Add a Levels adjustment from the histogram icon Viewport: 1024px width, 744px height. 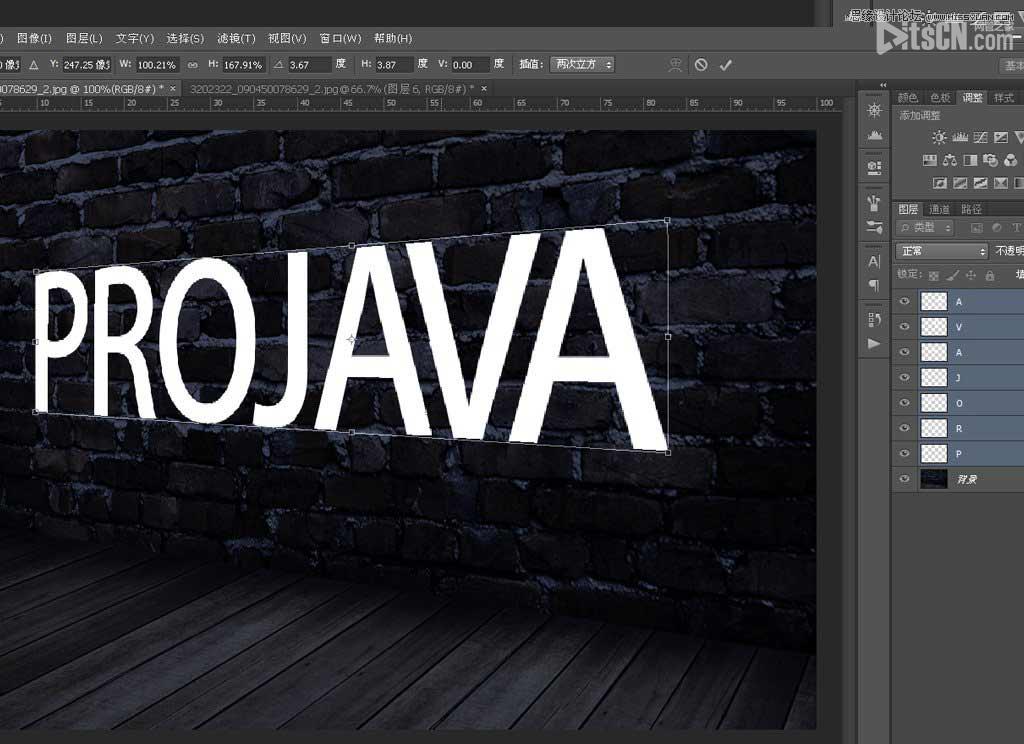click(960, 138)
